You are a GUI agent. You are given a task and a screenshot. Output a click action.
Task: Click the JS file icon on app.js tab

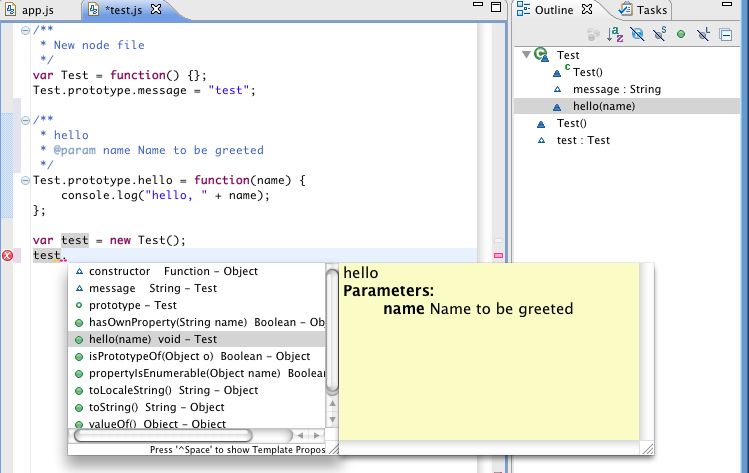point(11,10)
